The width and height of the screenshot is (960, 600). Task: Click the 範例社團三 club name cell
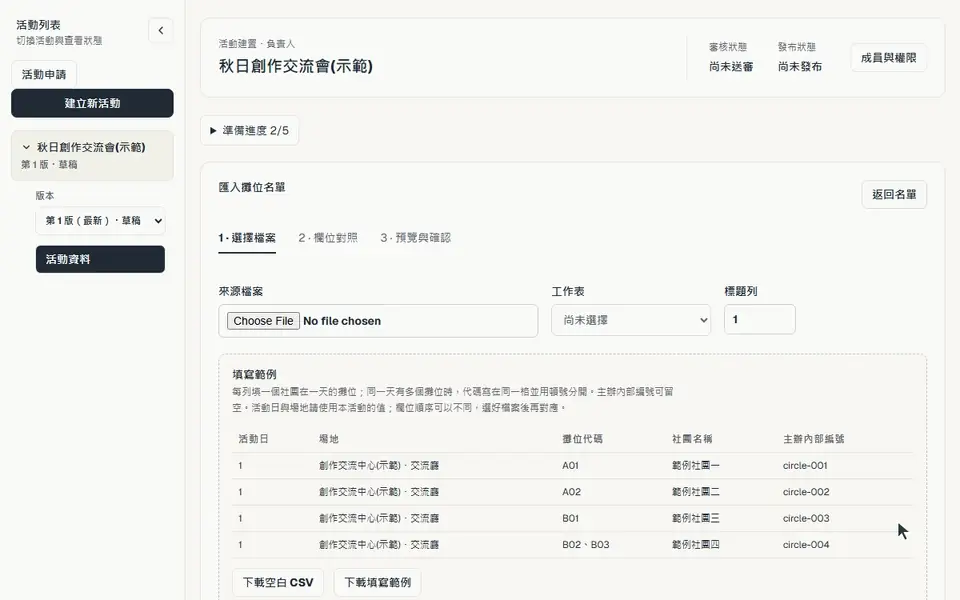click(696, 518)
